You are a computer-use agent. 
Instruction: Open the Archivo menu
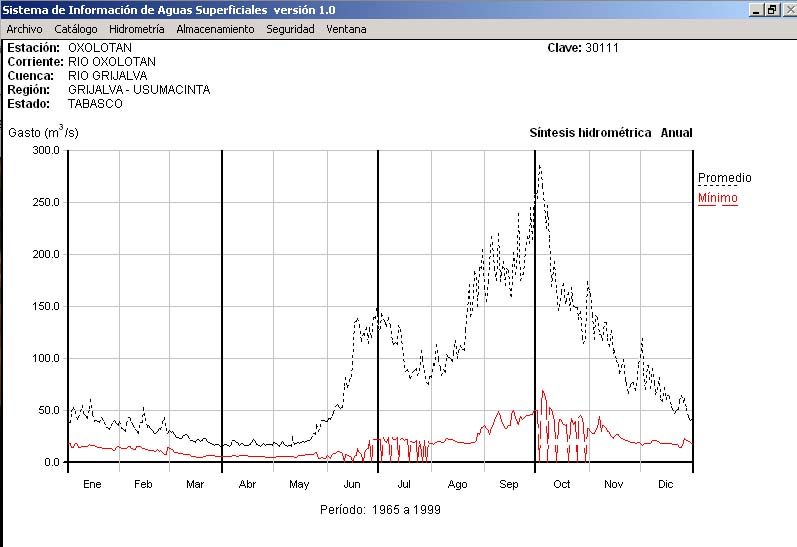coord(24,29)
